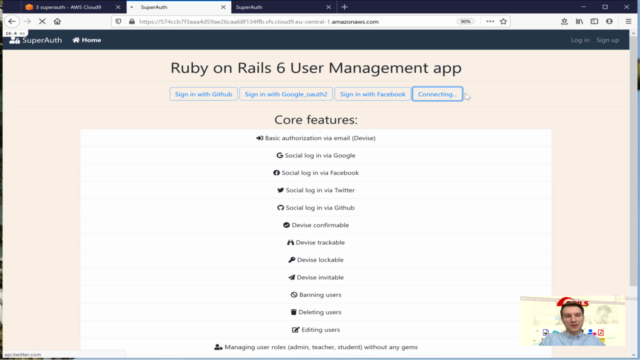Click the Core features heading
The height and width of the screenshot is (360, 640).
pos(316,120)
